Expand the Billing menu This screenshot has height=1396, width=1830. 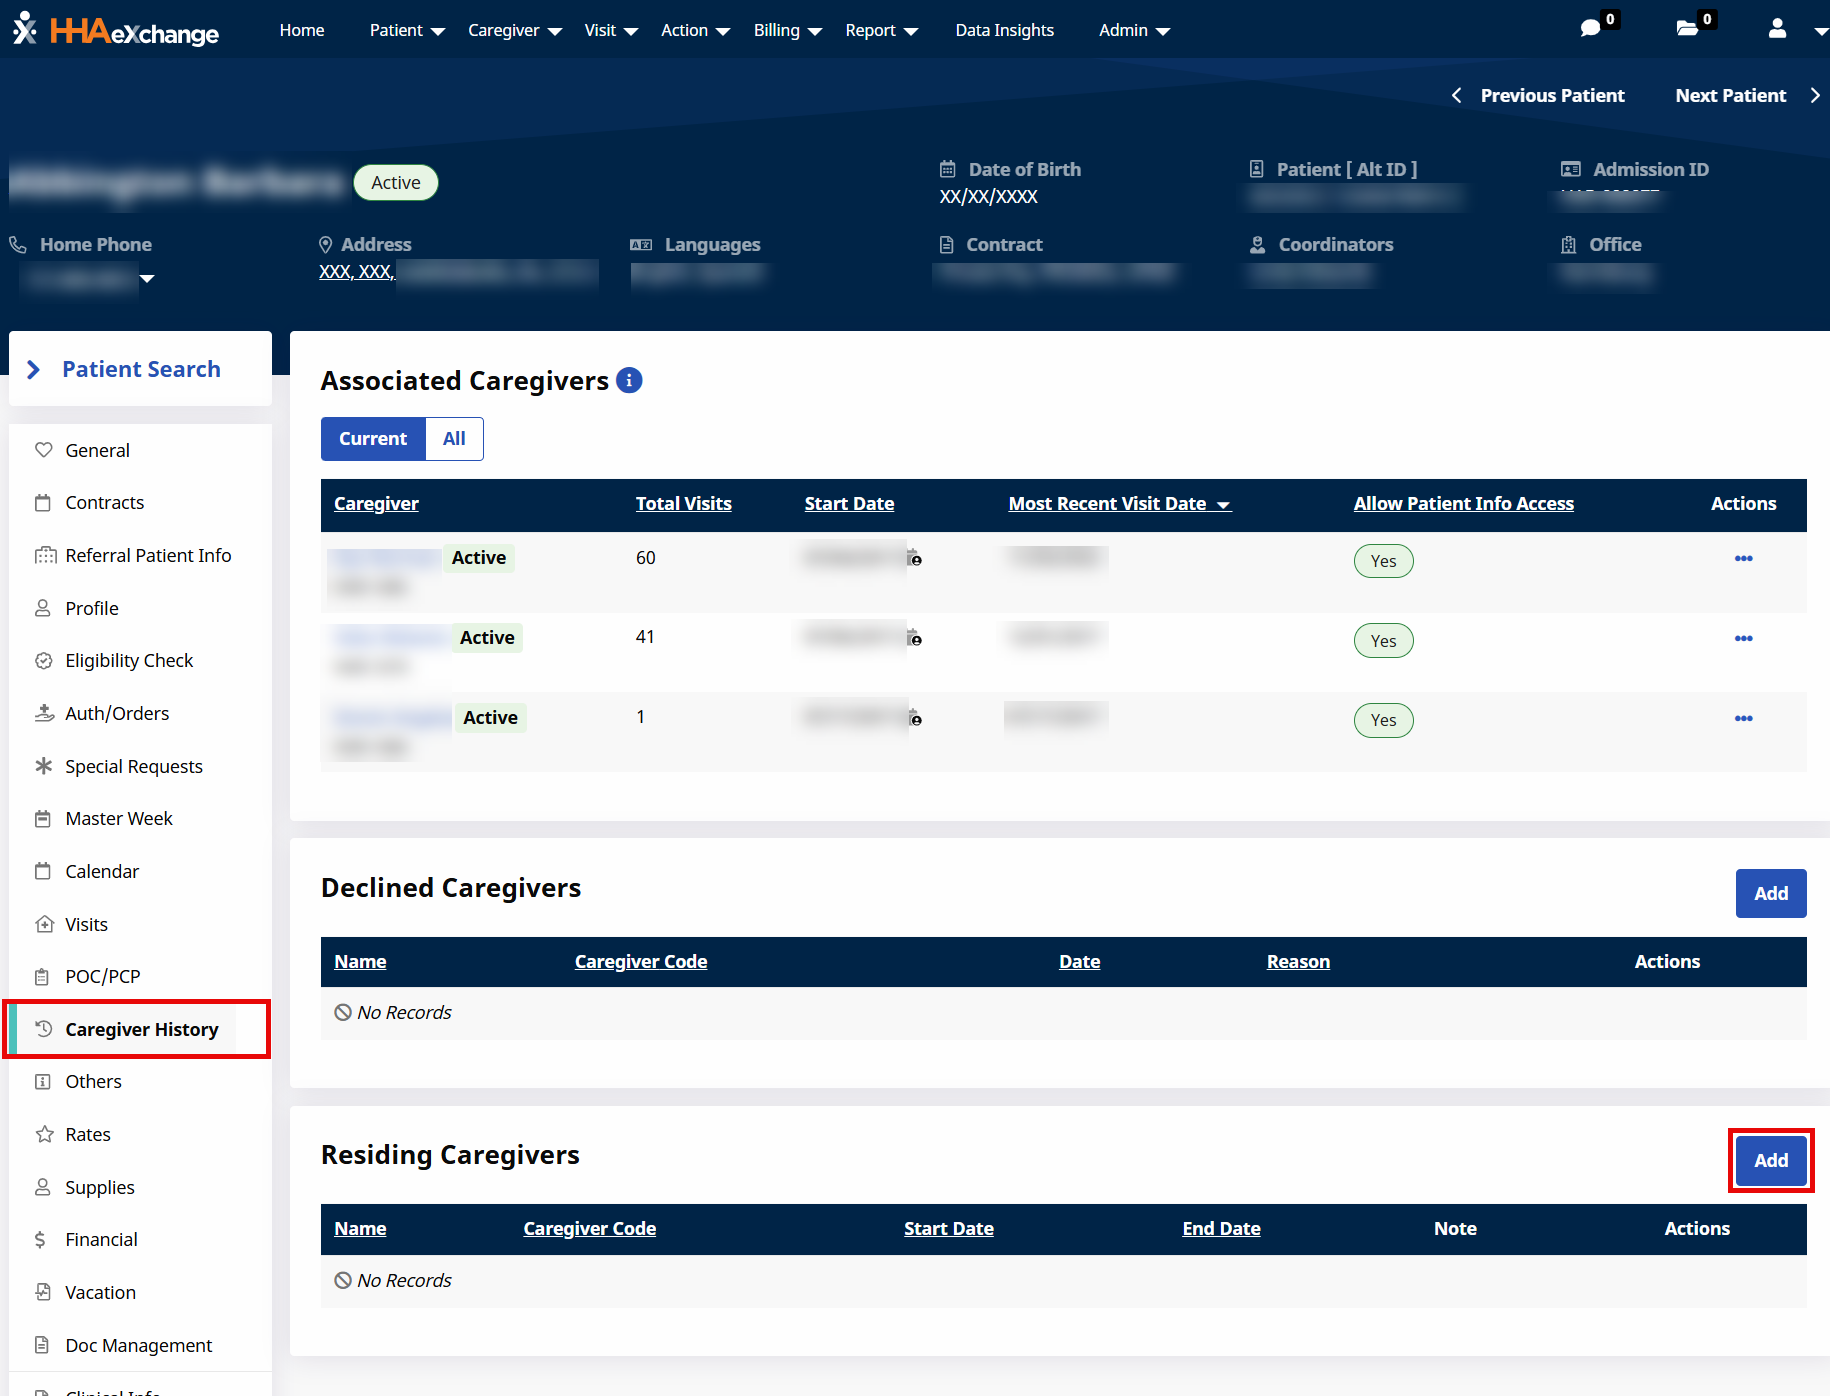[788, 31]
